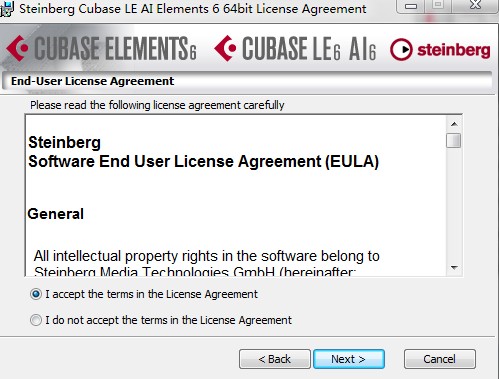
Task: Click the 'I accept the terms' label text
Action: (152, 294)
